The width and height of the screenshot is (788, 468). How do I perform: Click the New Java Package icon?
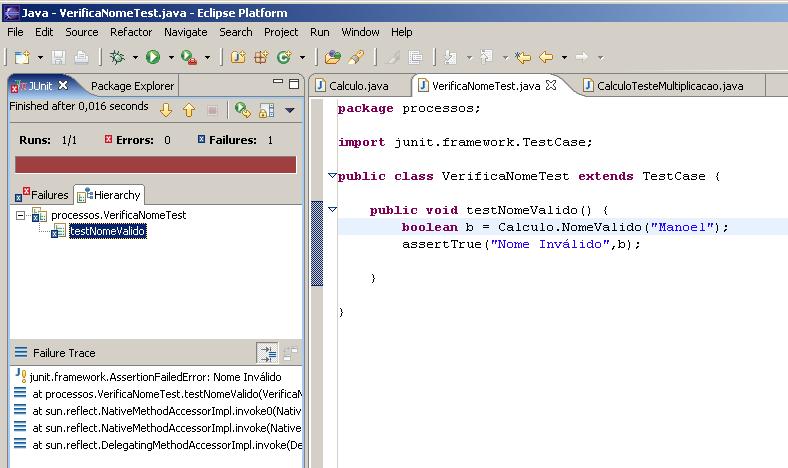click(261, 57)
